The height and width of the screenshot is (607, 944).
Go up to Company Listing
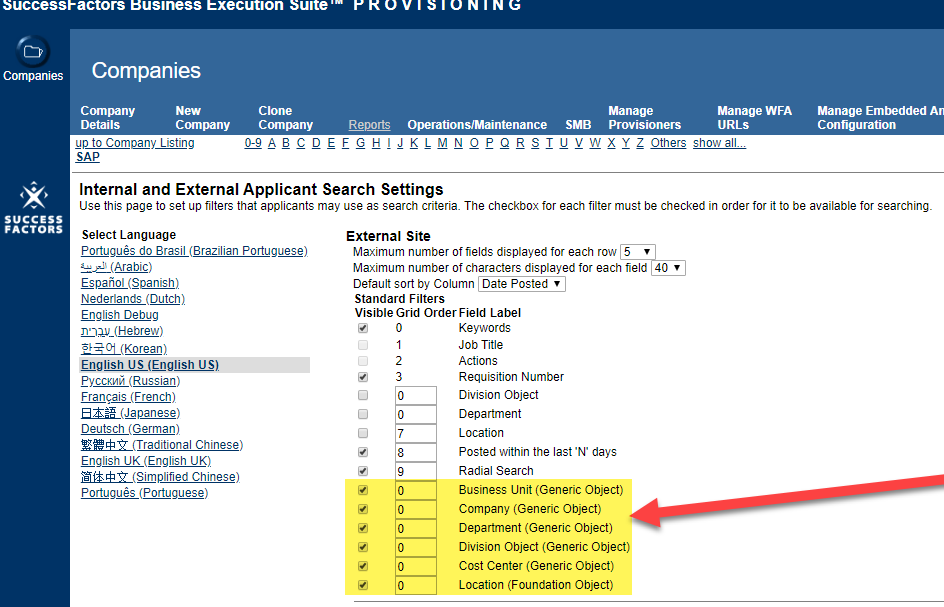(x=135, y=143)
